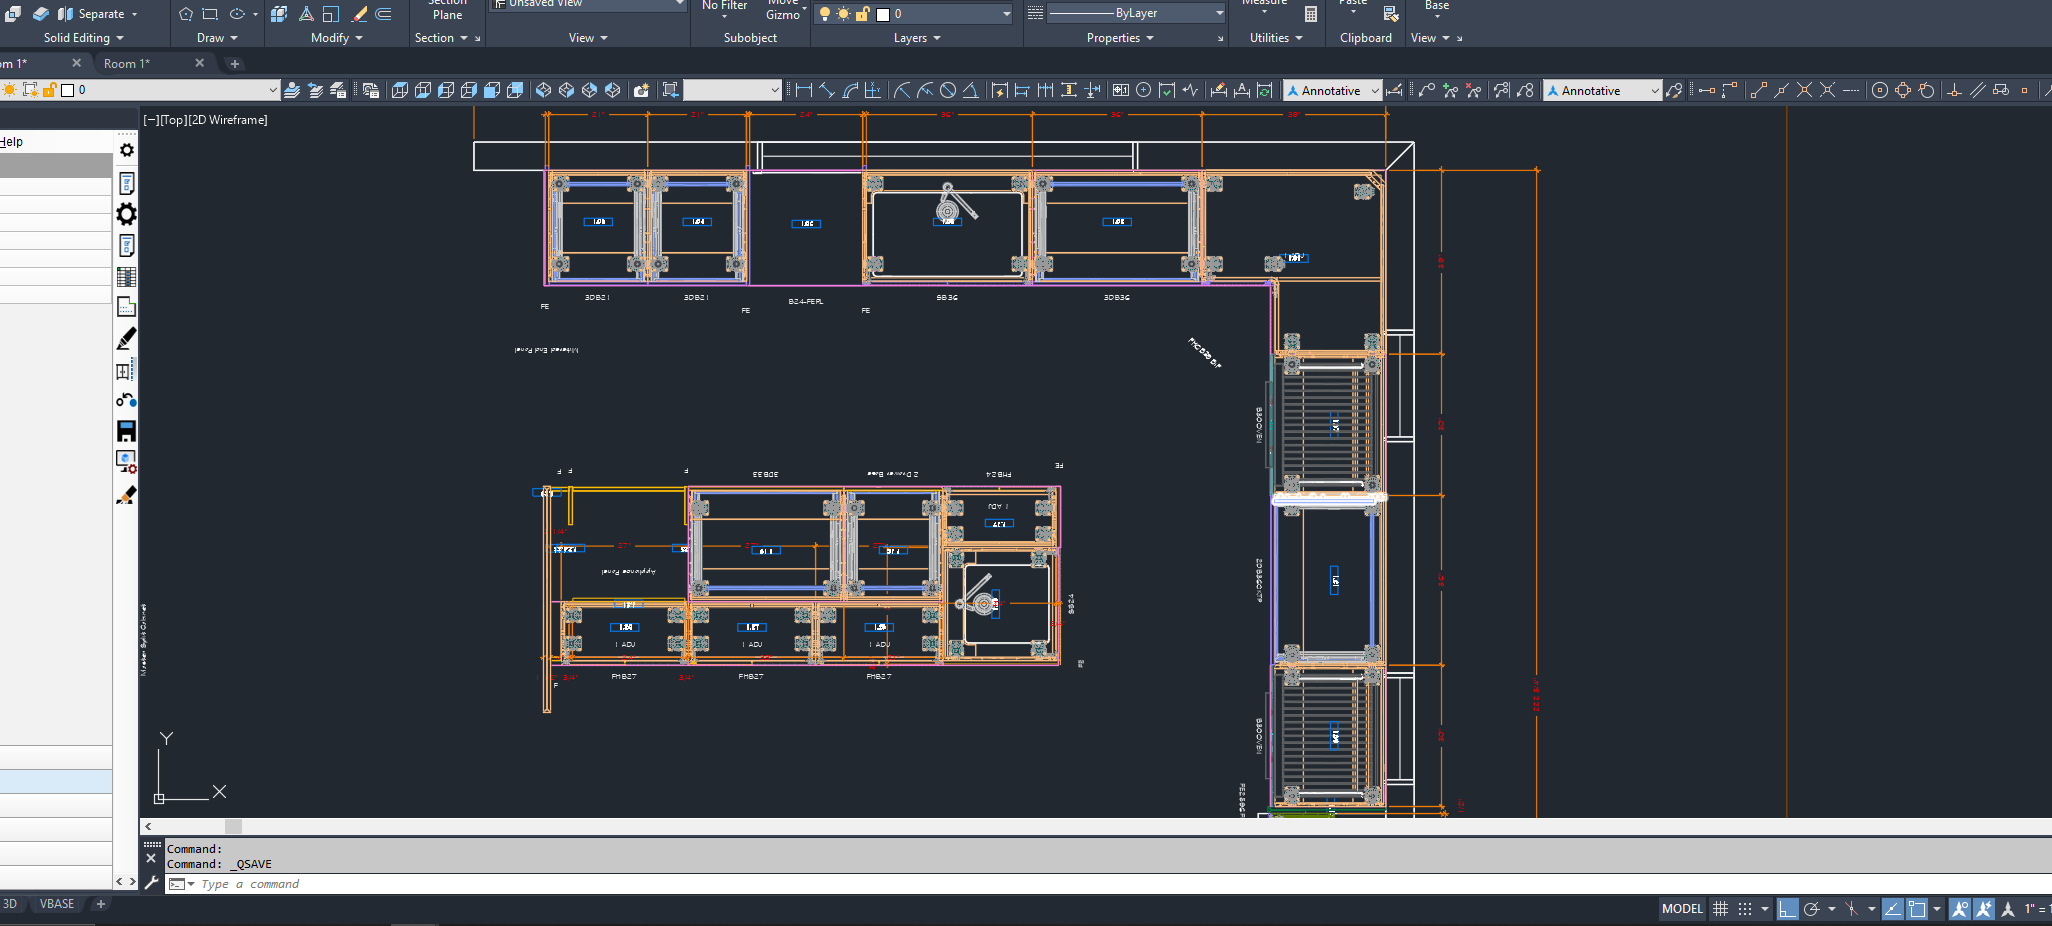Click the customize wrench icon near command line
This screenshot has width=2052, height=926.
click(x=152, y=883)
